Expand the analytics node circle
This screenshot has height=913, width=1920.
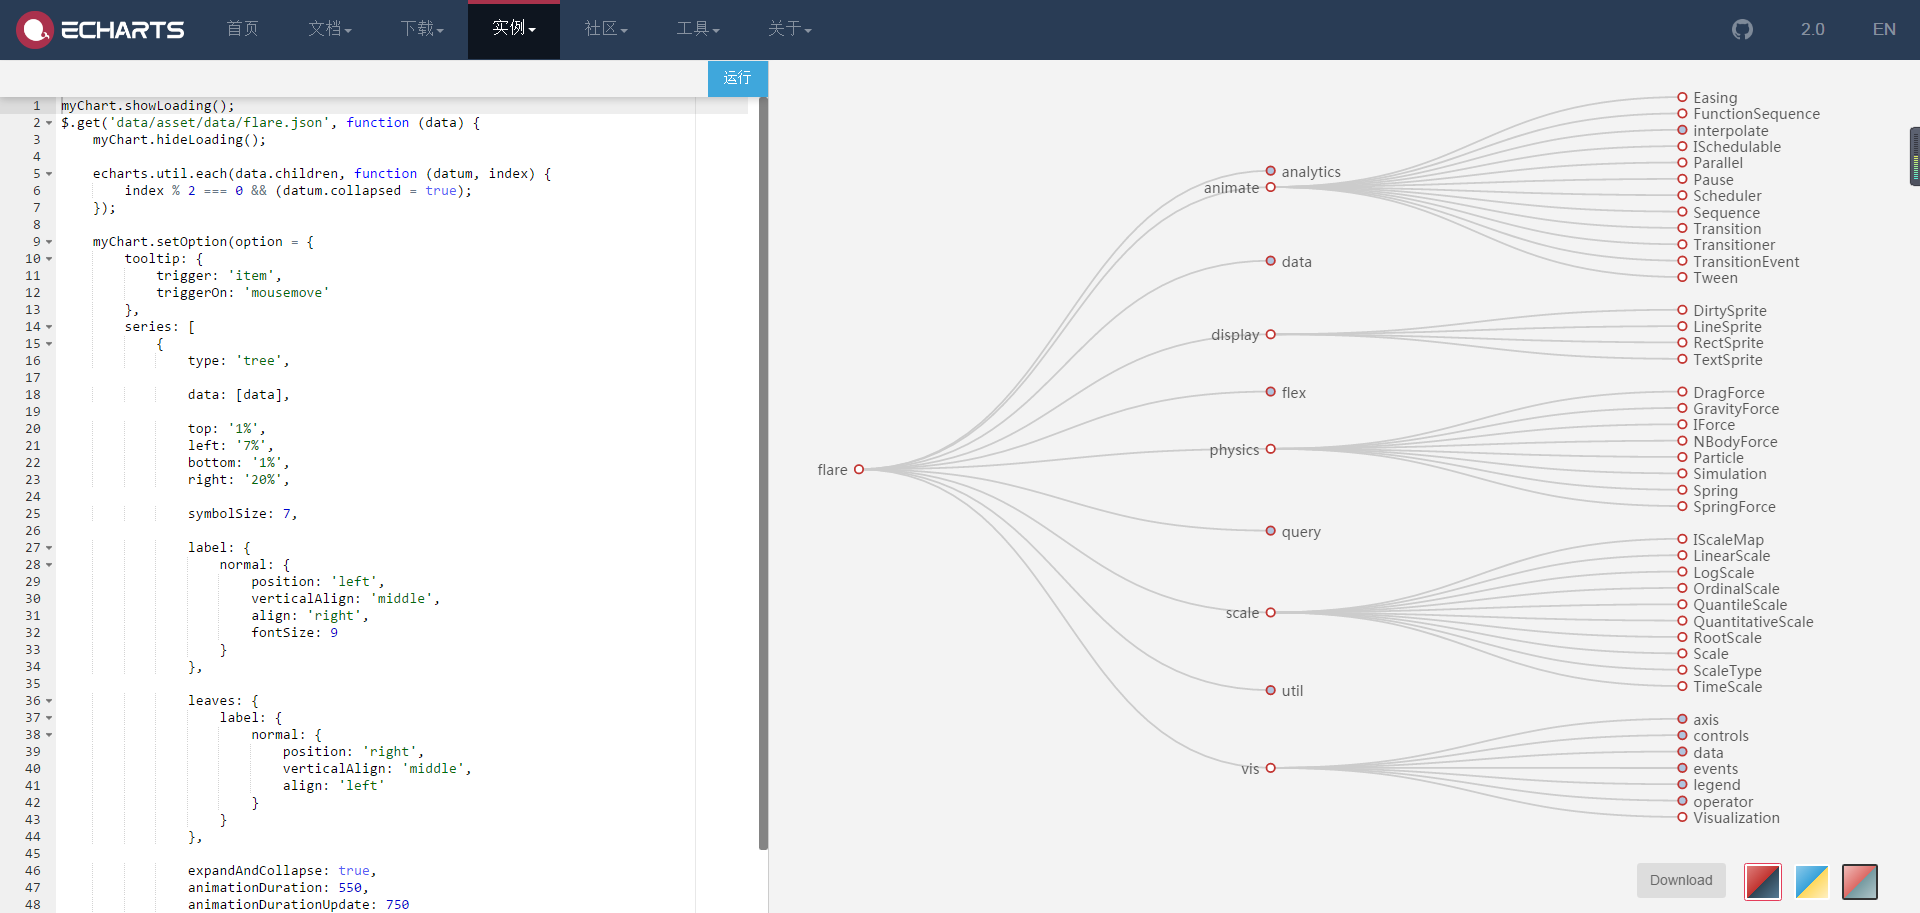click(1271, 171)
